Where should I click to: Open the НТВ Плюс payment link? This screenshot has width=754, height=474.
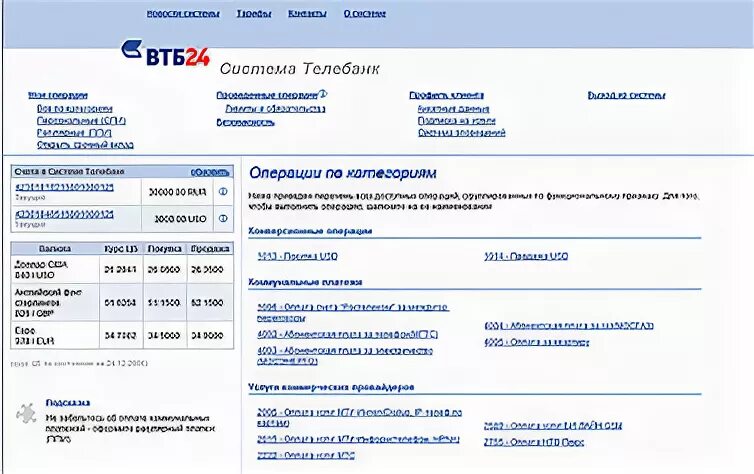[x=534, y=442]
